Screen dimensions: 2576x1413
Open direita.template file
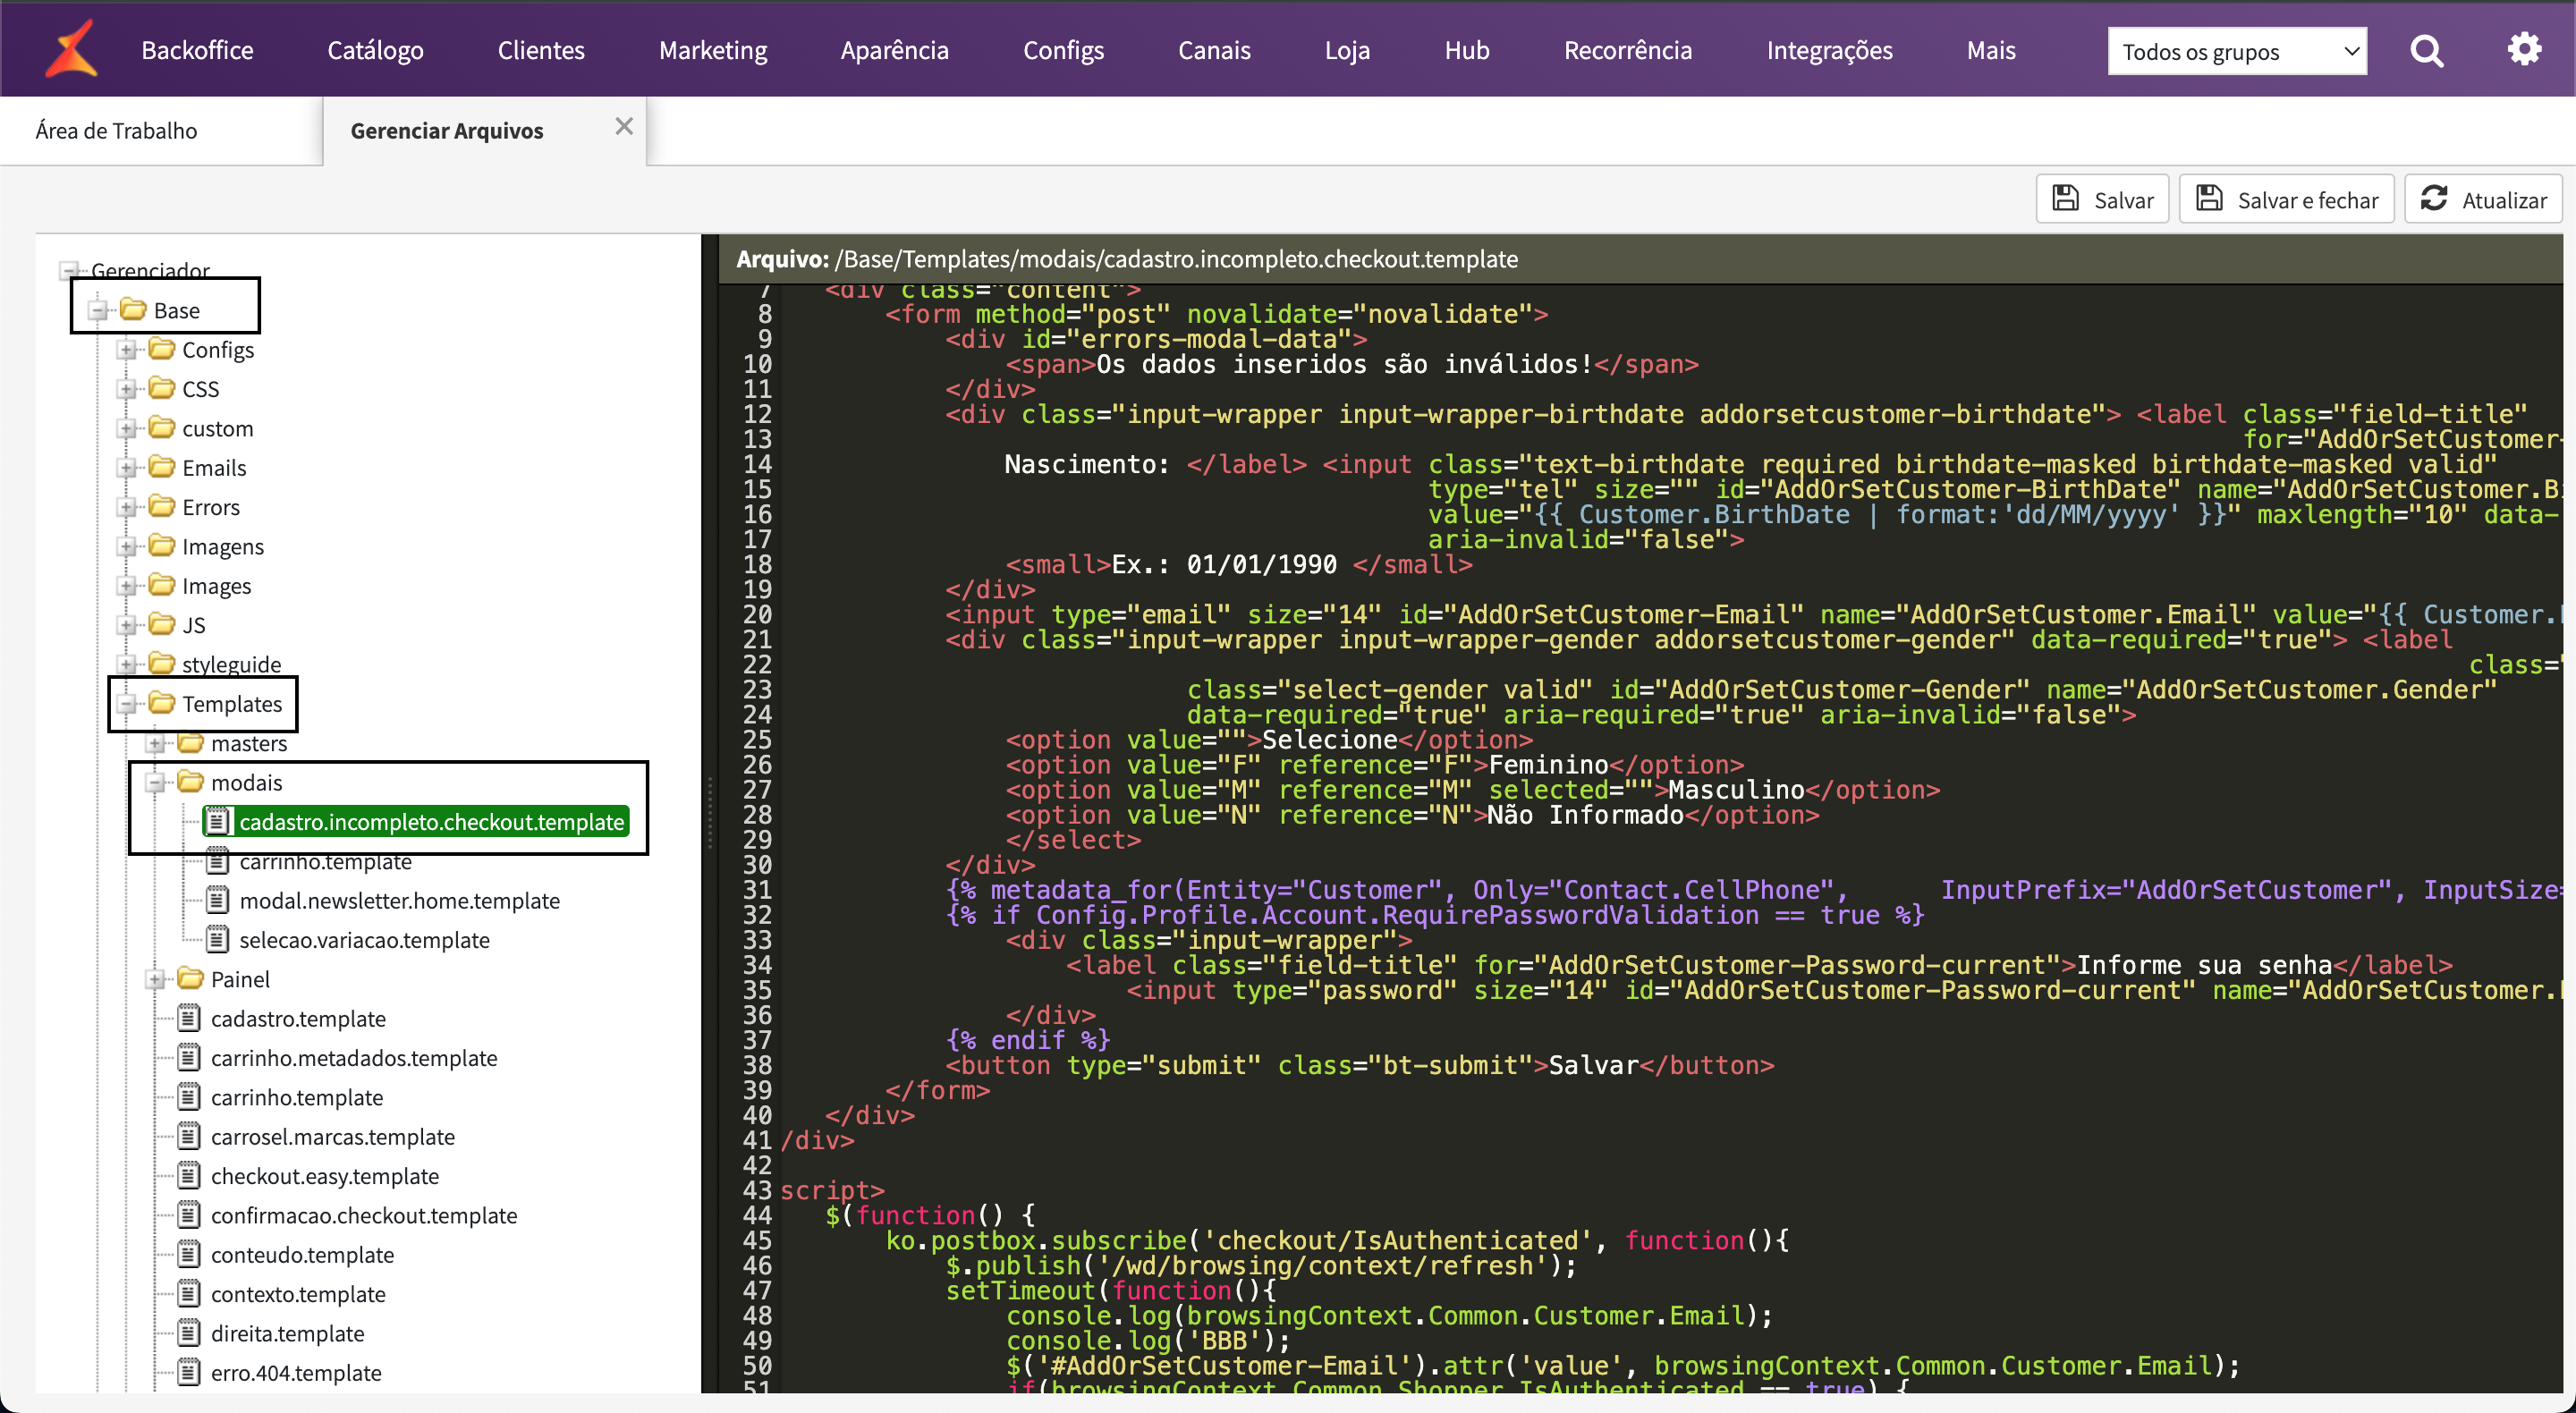point(287,1333)
